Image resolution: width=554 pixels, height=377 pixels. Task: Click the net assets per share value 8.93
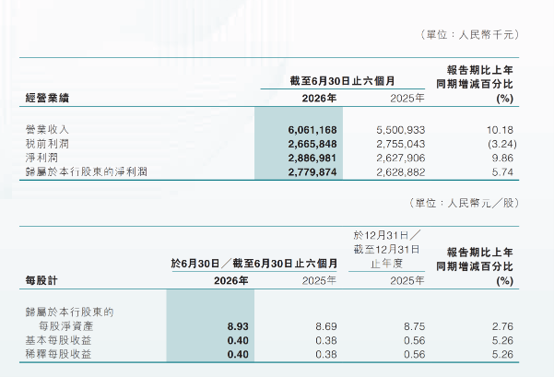[x=238, y=326]
